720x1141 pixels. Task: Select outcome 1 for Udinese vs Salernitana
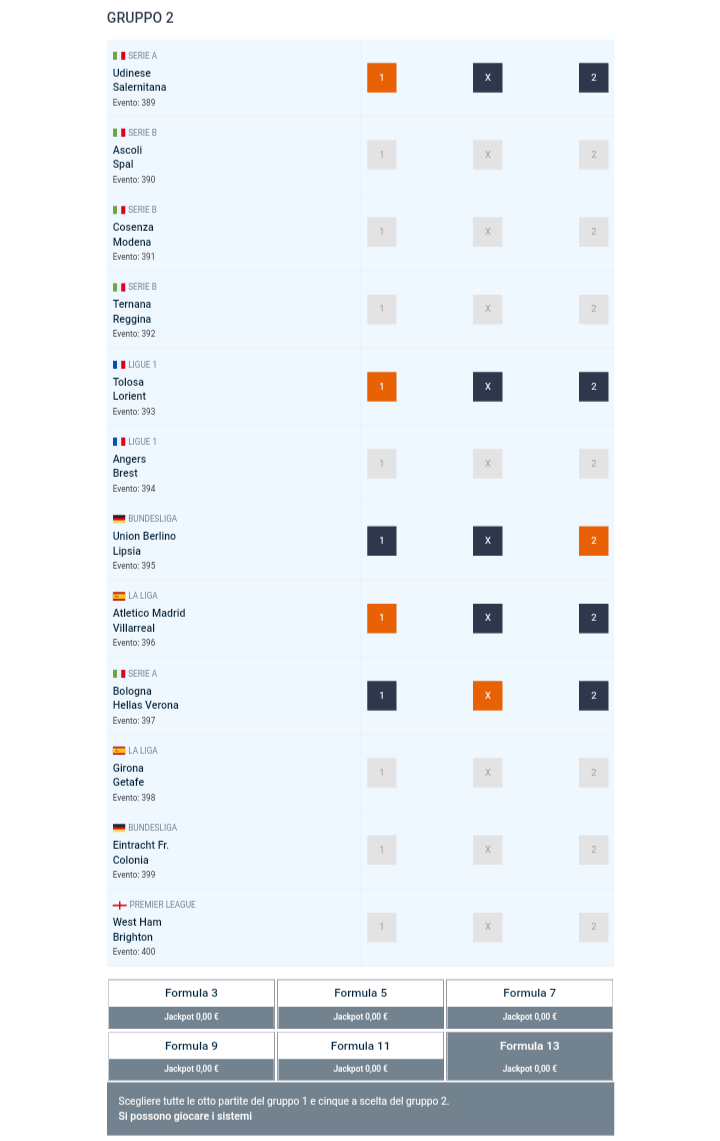click(x=382, y=78)
